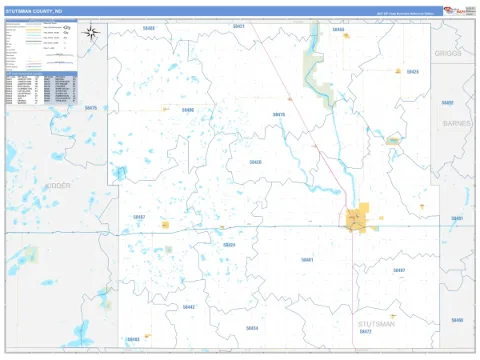Click the large orange city area on the map
Screen dimensions: 480x360
pos(357,218)
